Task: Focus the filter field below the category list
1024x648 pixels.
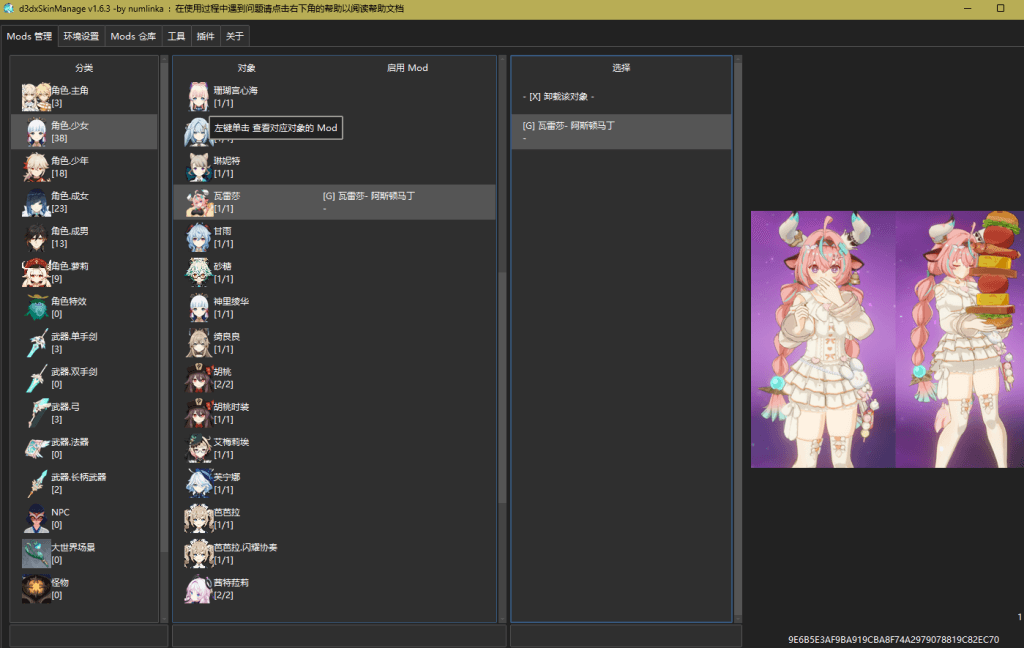Action: click(88, 636)
